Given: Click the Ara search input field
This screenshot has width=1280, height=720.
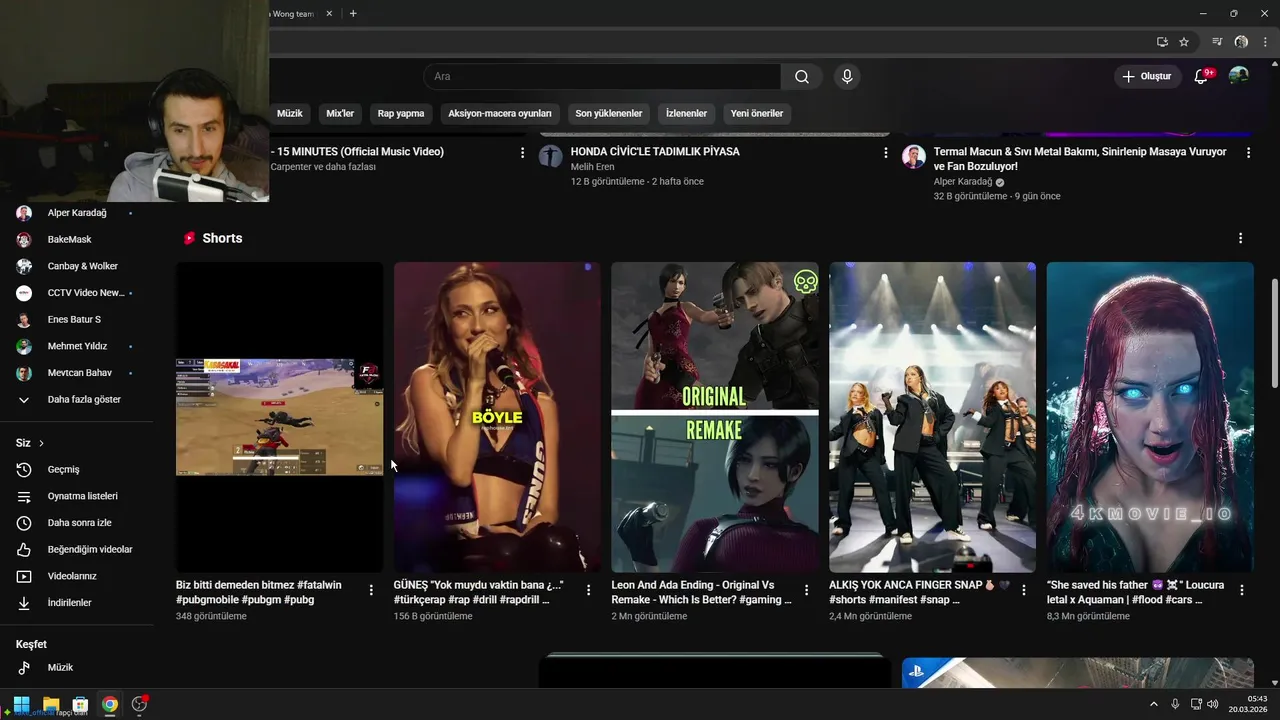Looking at the screenshot, I should pyautogui.click(x=602, y=77).
